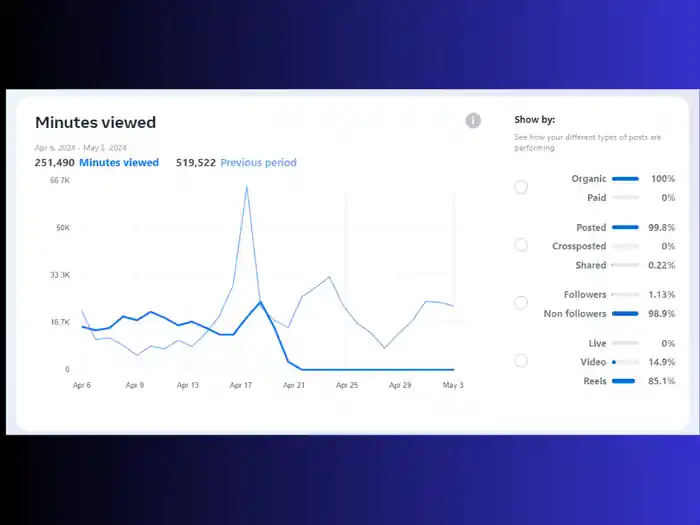The height and width of the screenshot is (525, 700).
Task: Click the current period peak near Apr 18
Action: (x=260, y=302)
